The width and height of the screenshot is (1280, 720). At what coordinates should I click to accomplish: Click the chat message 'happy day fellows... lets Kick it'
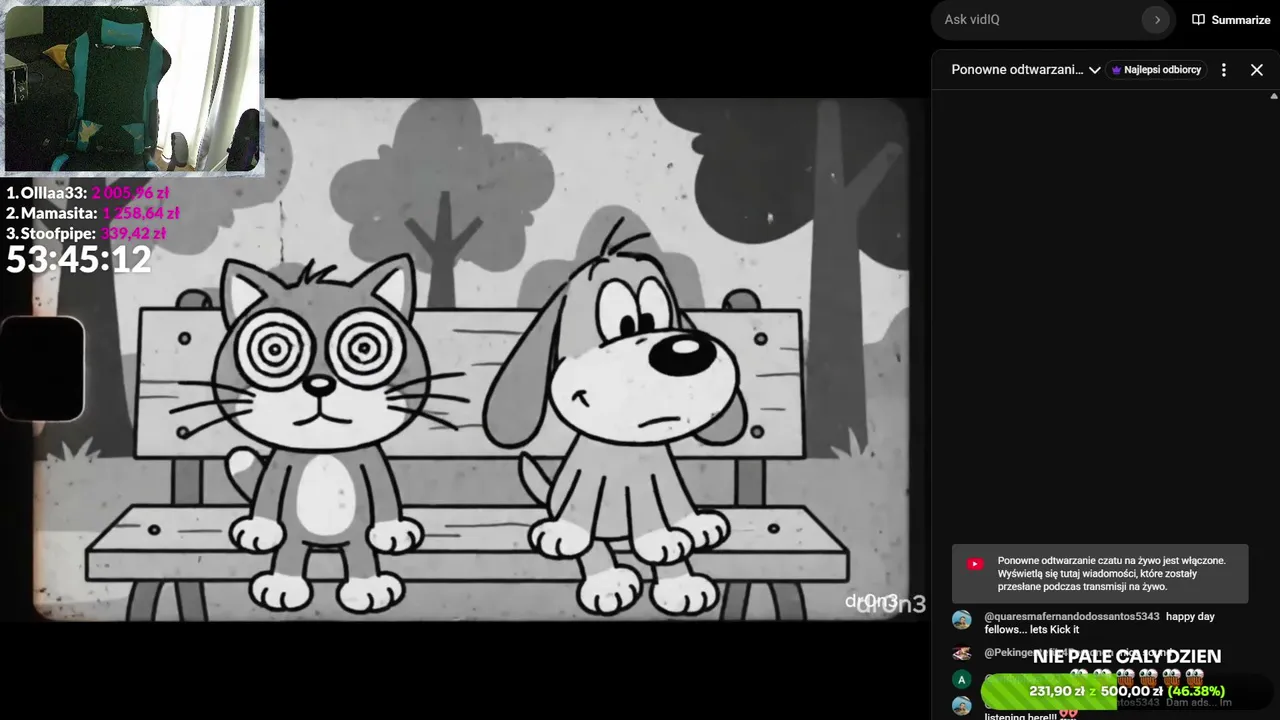tap(1100, 623)
